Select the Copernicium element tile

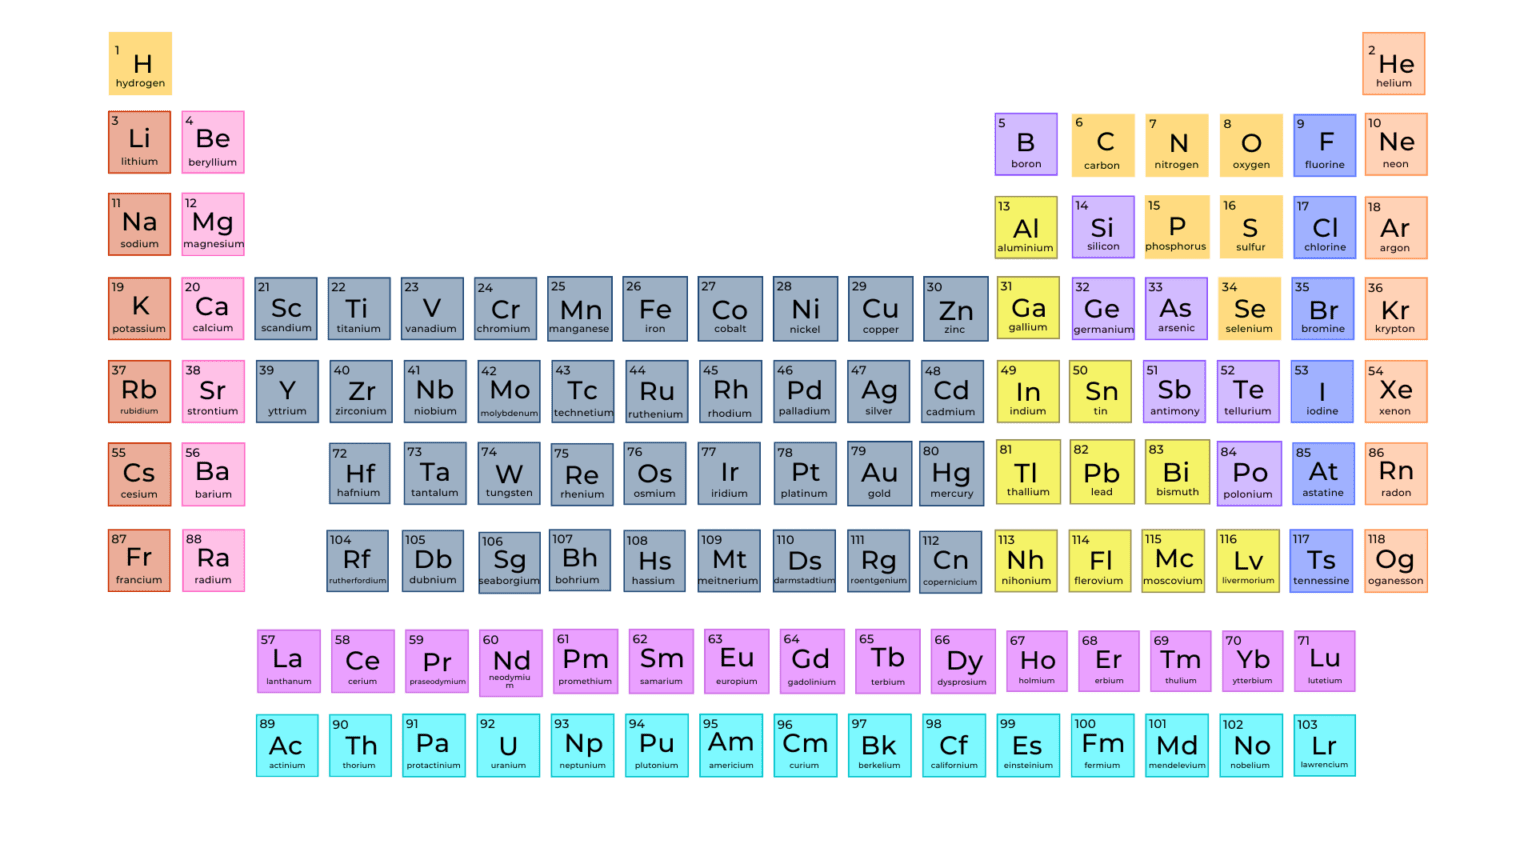click(951, 562)
